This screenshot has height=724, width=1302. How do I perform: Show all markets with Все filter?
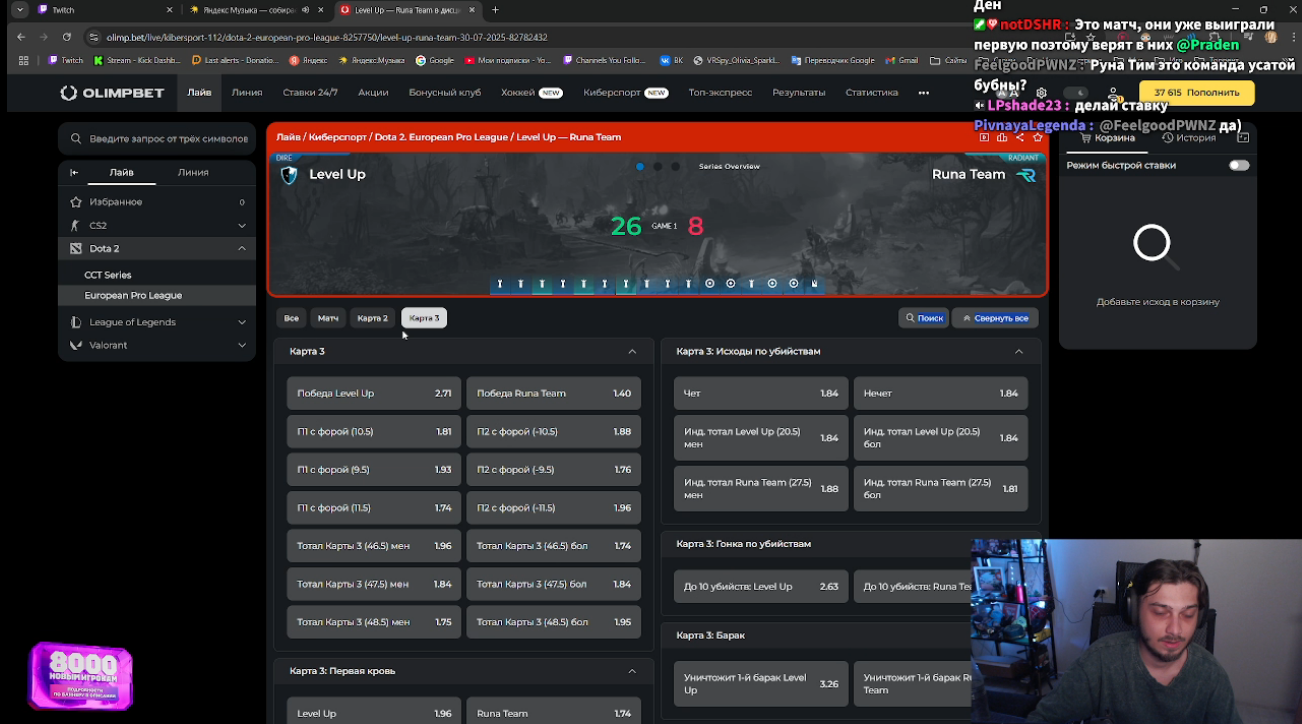point(291,318)
